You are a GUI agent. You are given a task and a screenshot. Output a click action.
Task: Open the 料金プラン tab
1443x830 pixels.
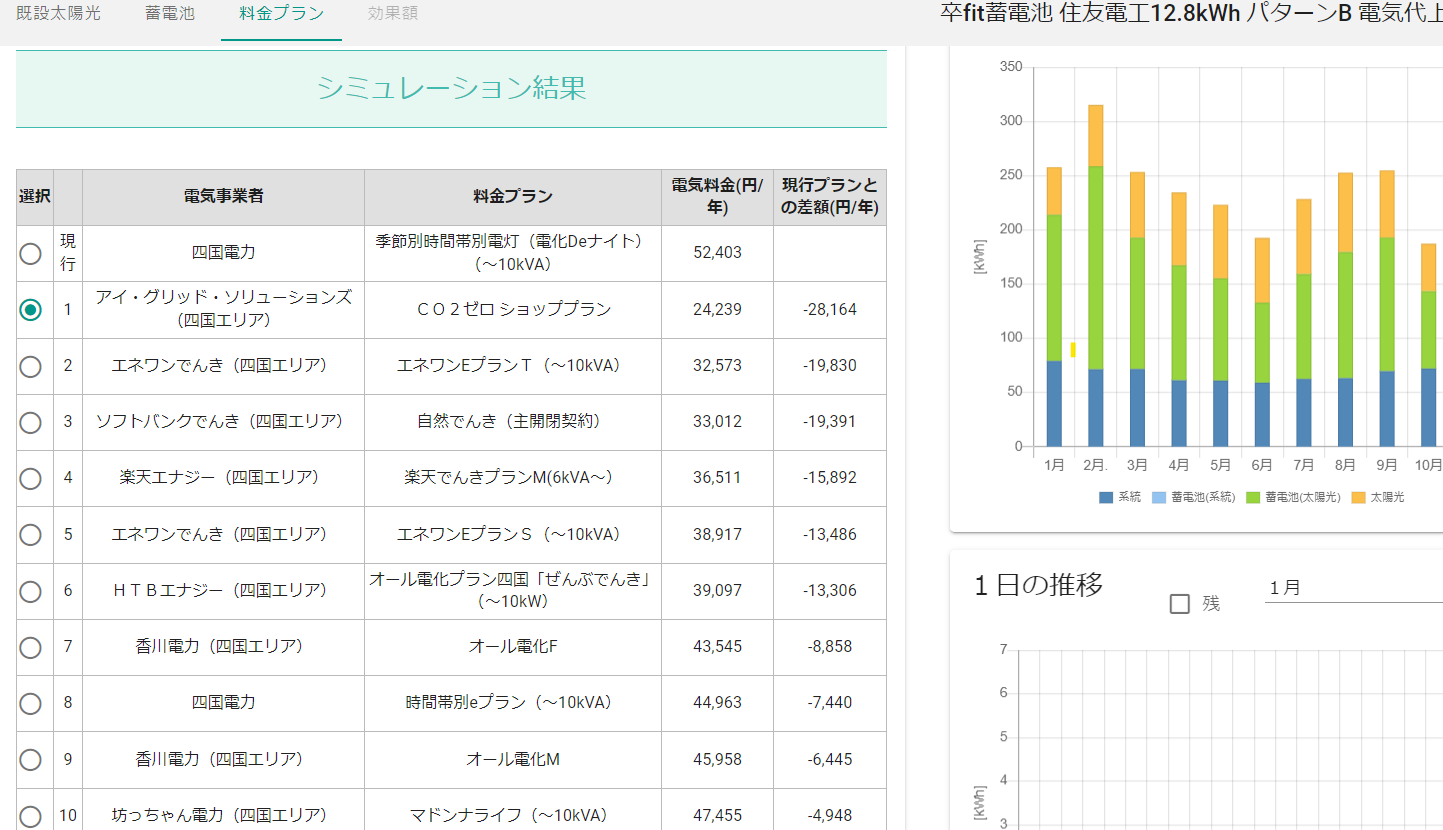[281, 14]
